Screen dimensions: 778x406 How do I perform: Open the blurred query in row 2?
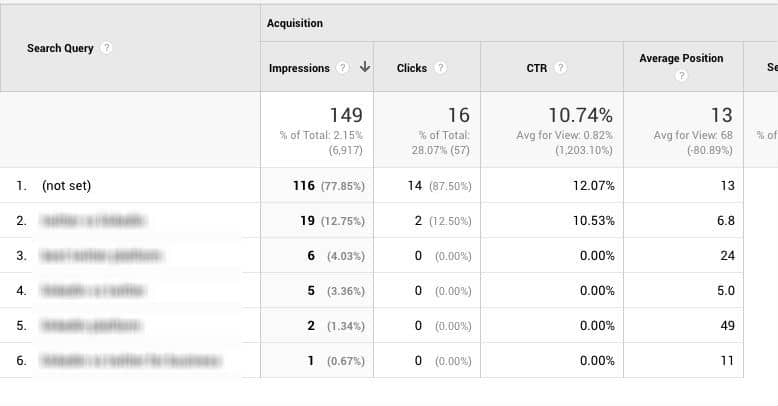[x=93, y=220]
